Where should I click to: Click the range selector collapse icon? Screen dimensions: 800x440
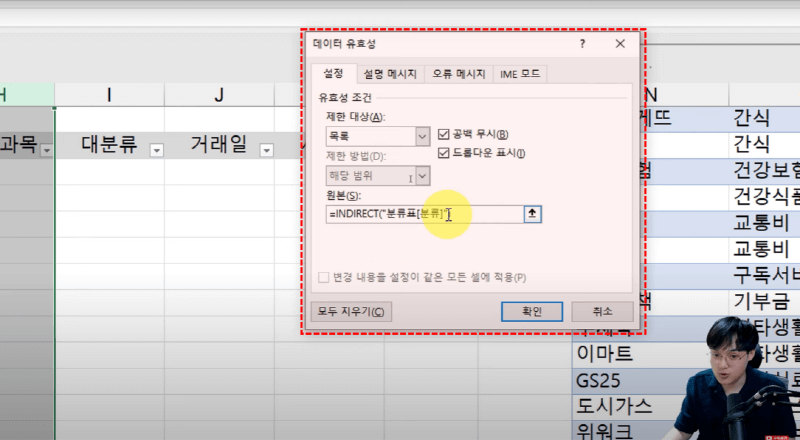[533, 214]
